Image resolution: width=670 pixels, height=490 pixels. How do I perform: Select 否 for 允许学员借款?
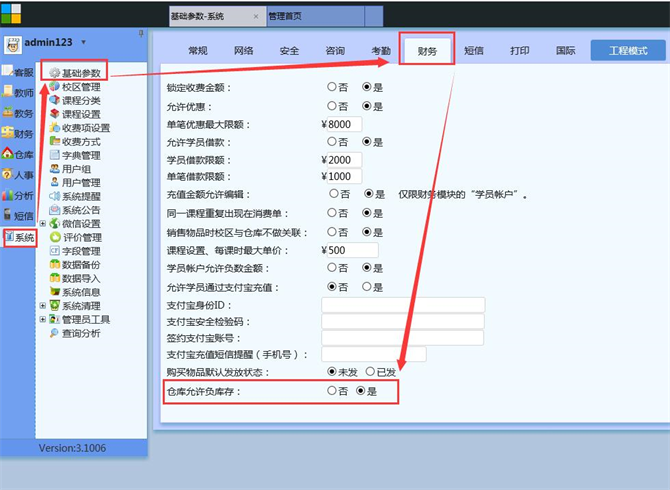click(332, 141)
